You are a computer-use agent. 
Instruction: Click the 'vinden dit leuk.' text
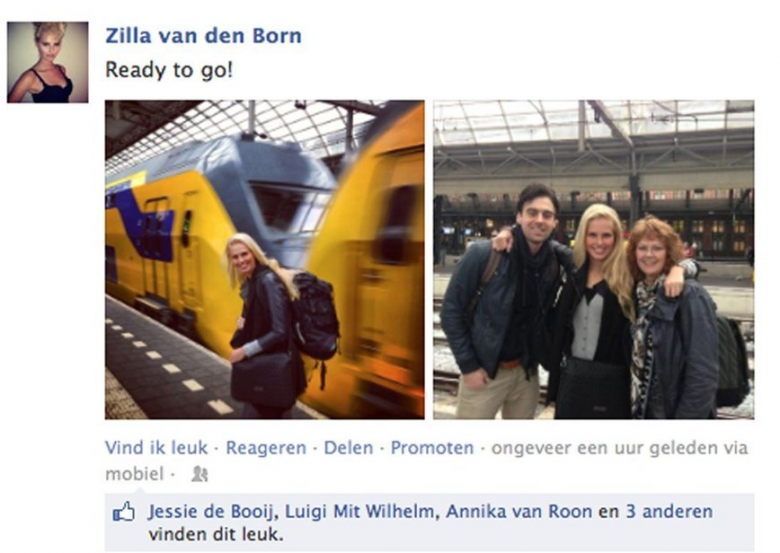pos(216,535)
